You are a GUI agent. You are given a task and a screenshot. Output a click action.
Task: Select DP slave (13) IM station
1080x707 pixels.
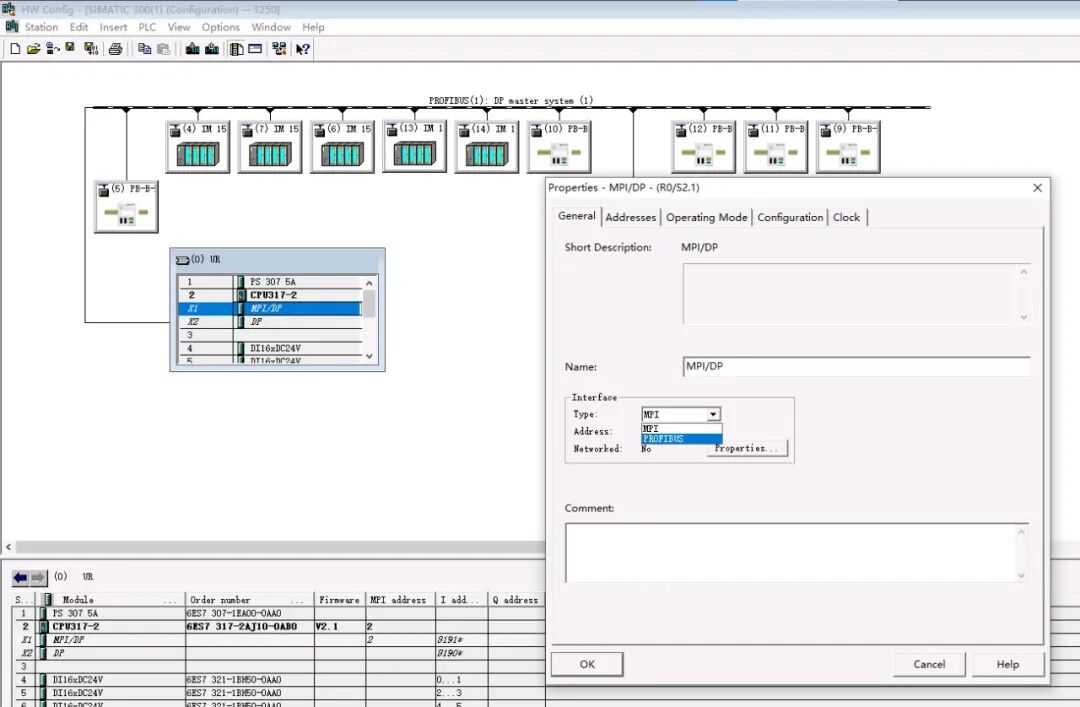click(415, 147)
